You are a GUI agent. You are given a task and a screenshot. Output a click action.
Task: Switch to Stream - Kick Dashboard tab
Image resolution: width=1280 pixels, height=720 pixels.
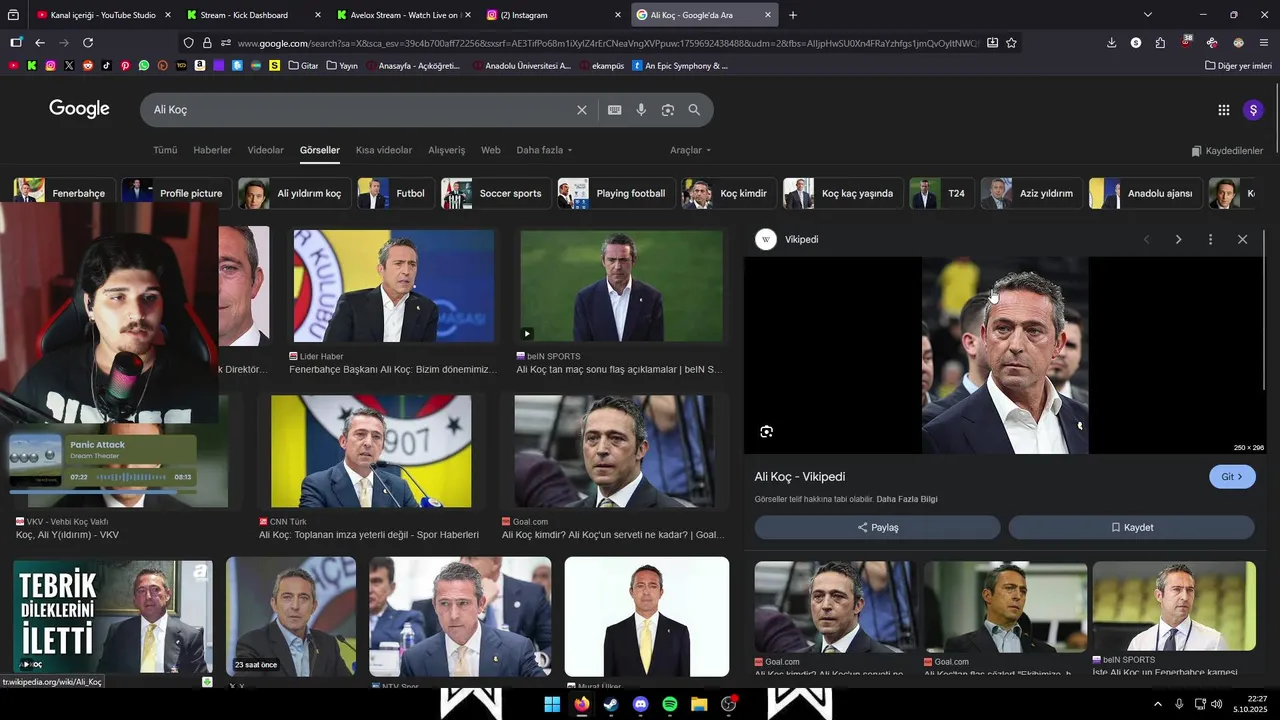254,15
